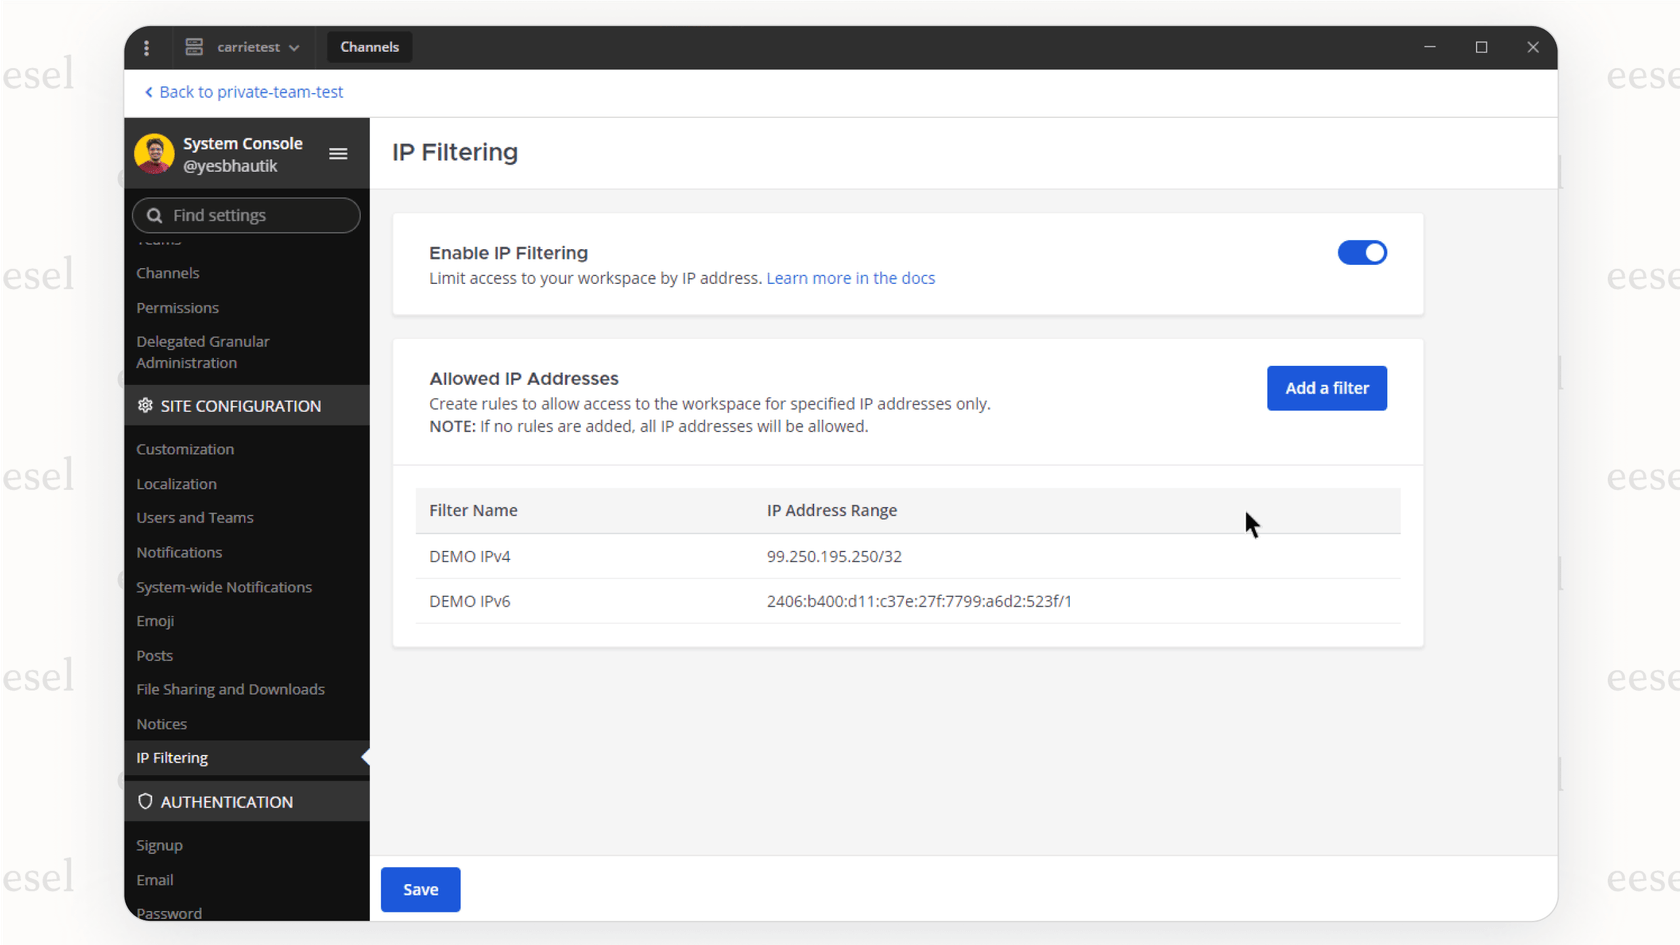
Task: Select Emoji in the sidebar
Action: coord(155,620)
